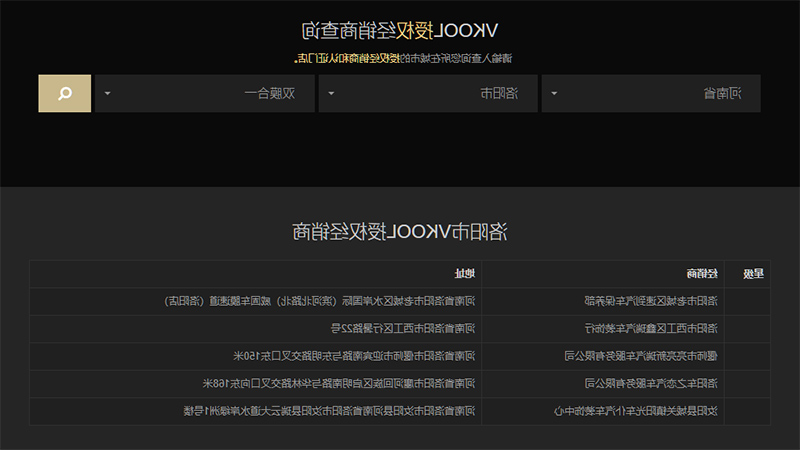Select dealer 偃师市亮亮新瑞汽车服务有限公司
This screenshot has width=800, height=450.
(x=641, y=356)
